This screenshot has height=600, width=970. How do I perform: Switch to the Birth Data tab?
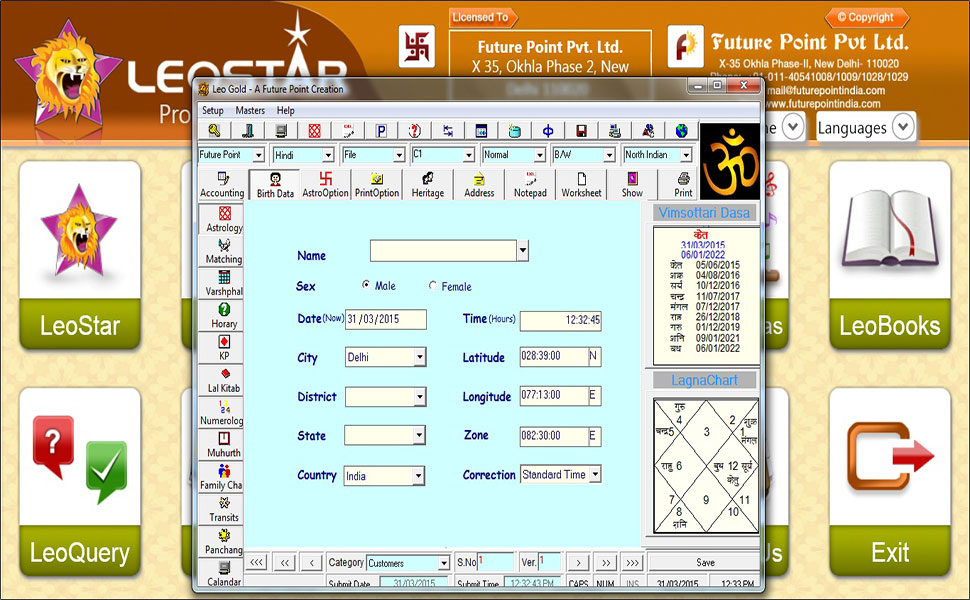click(x=275, y=185)
